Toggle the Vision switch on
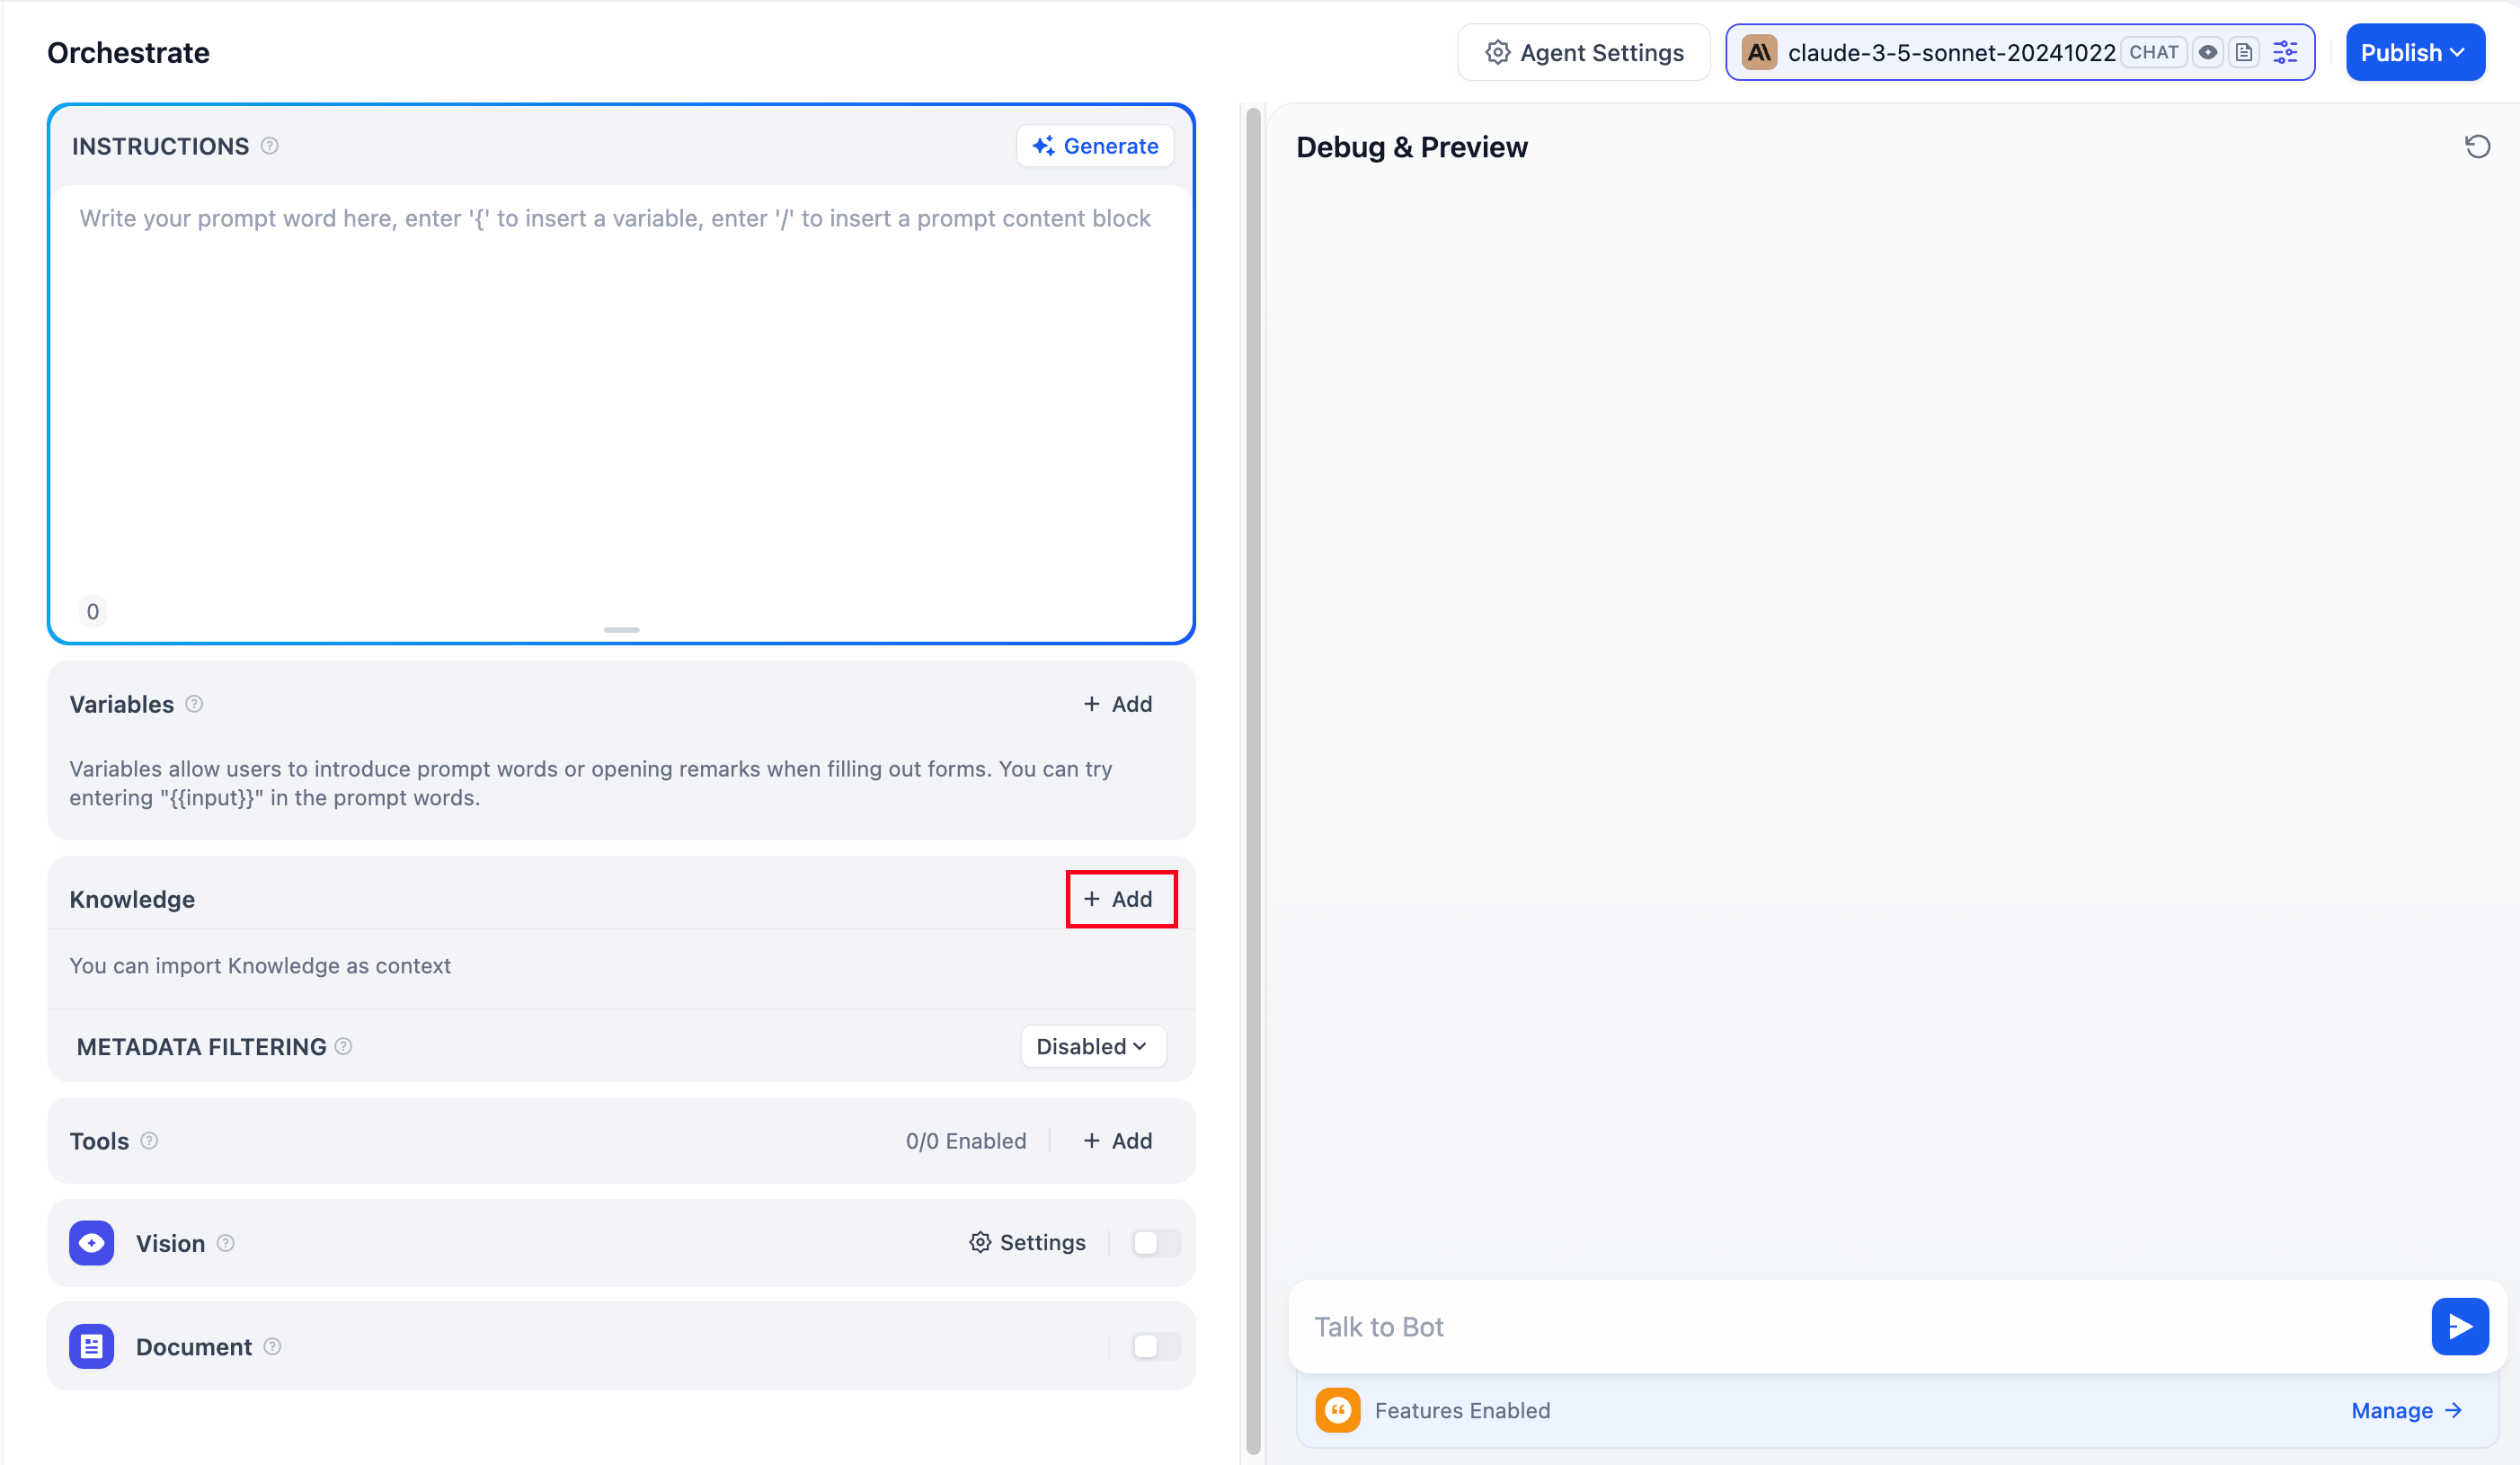2520x1465 pixels. (x=1156, y=1243)
